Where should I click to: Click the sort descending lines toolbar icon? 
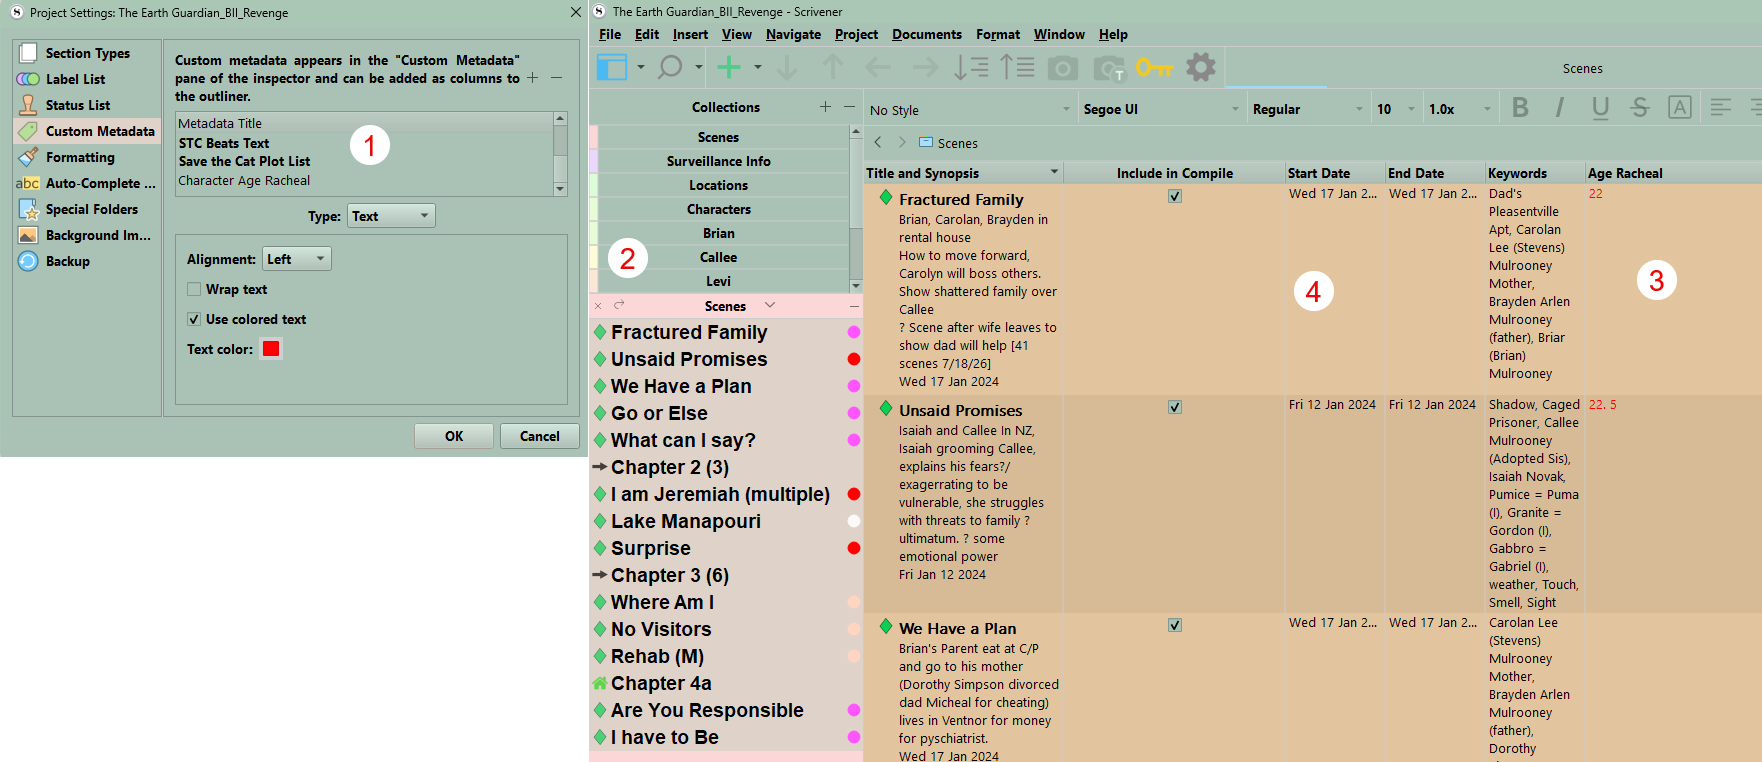971,67
